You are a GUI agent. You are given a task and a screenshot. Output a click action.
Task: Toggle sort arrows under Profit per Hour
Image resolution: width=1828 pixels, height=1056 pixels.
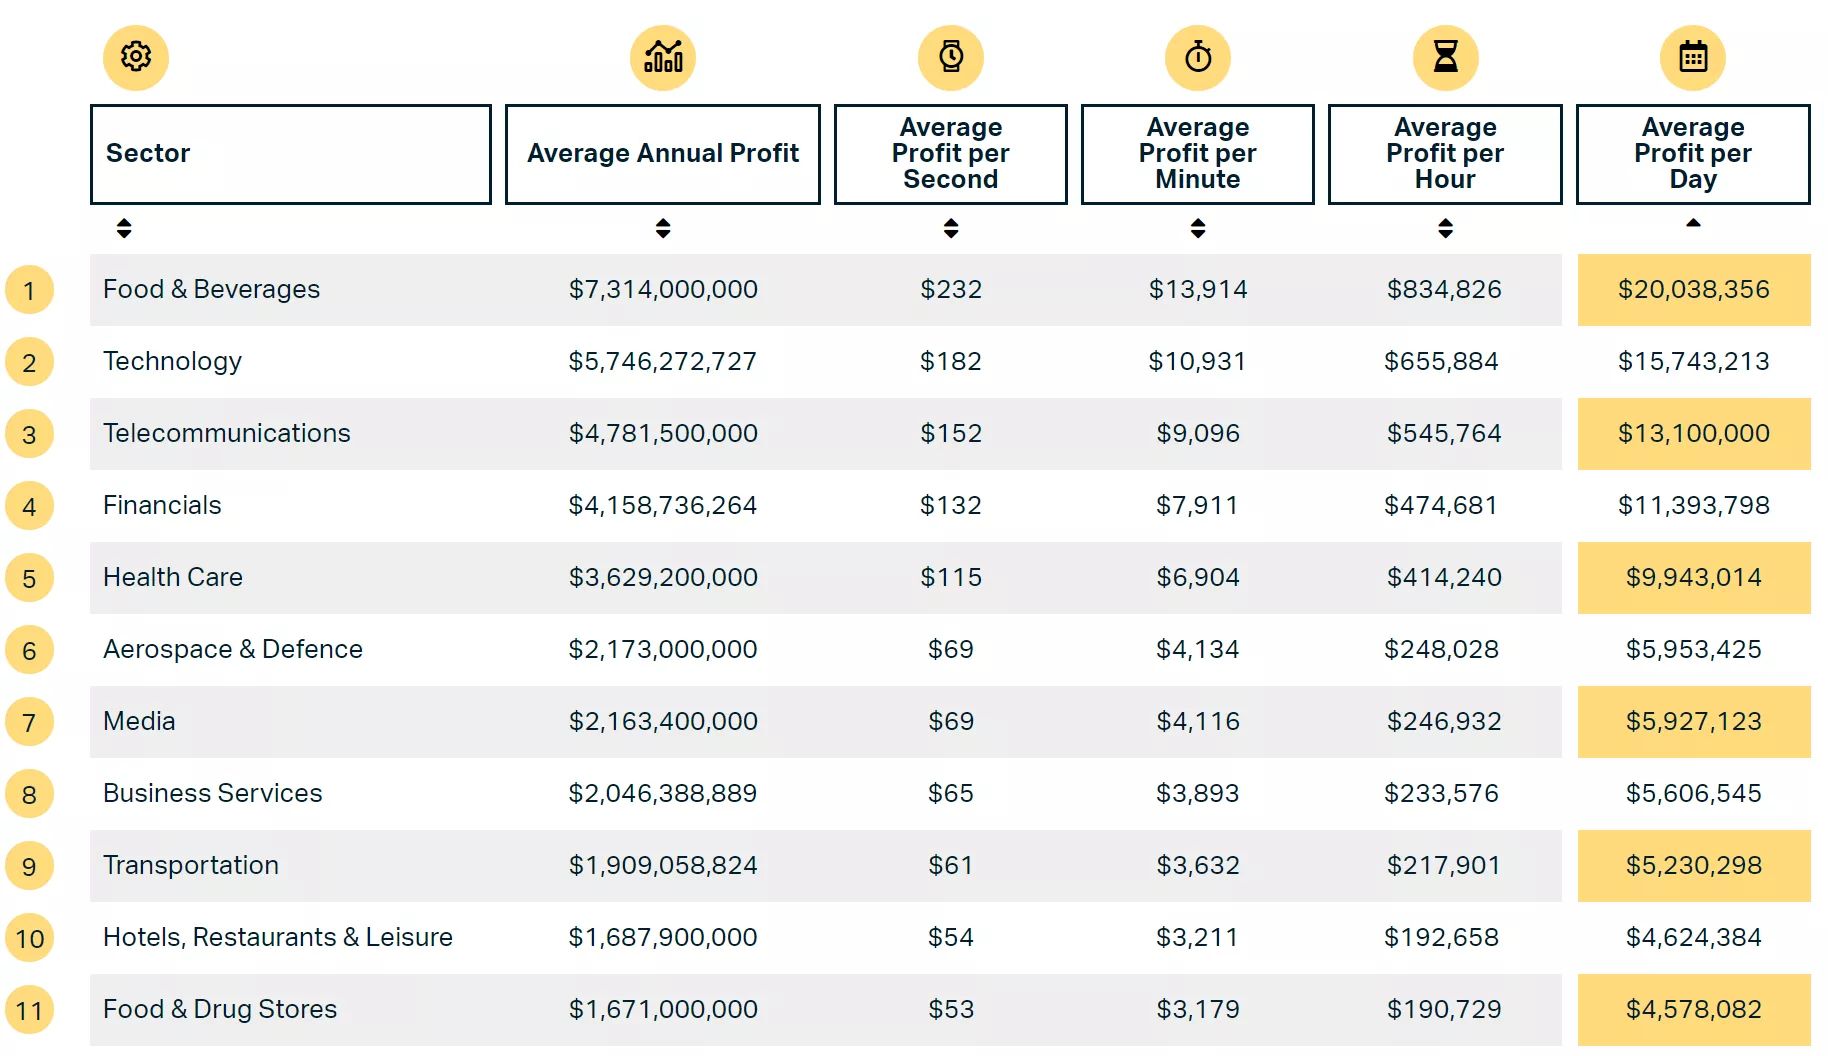[1446, 228]
